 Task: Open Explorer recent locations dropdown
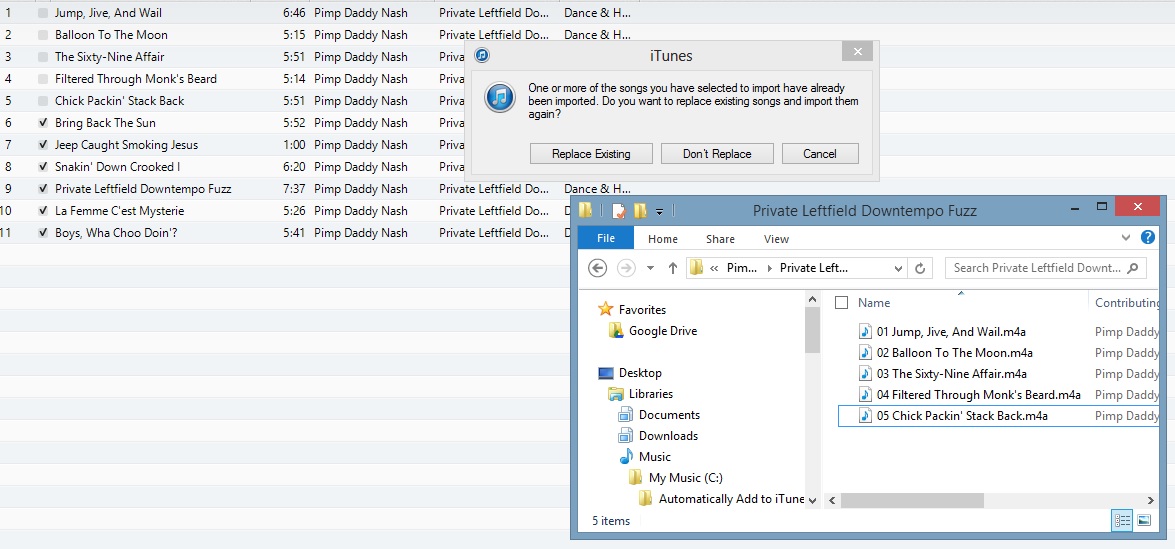(x=650, y=268)
